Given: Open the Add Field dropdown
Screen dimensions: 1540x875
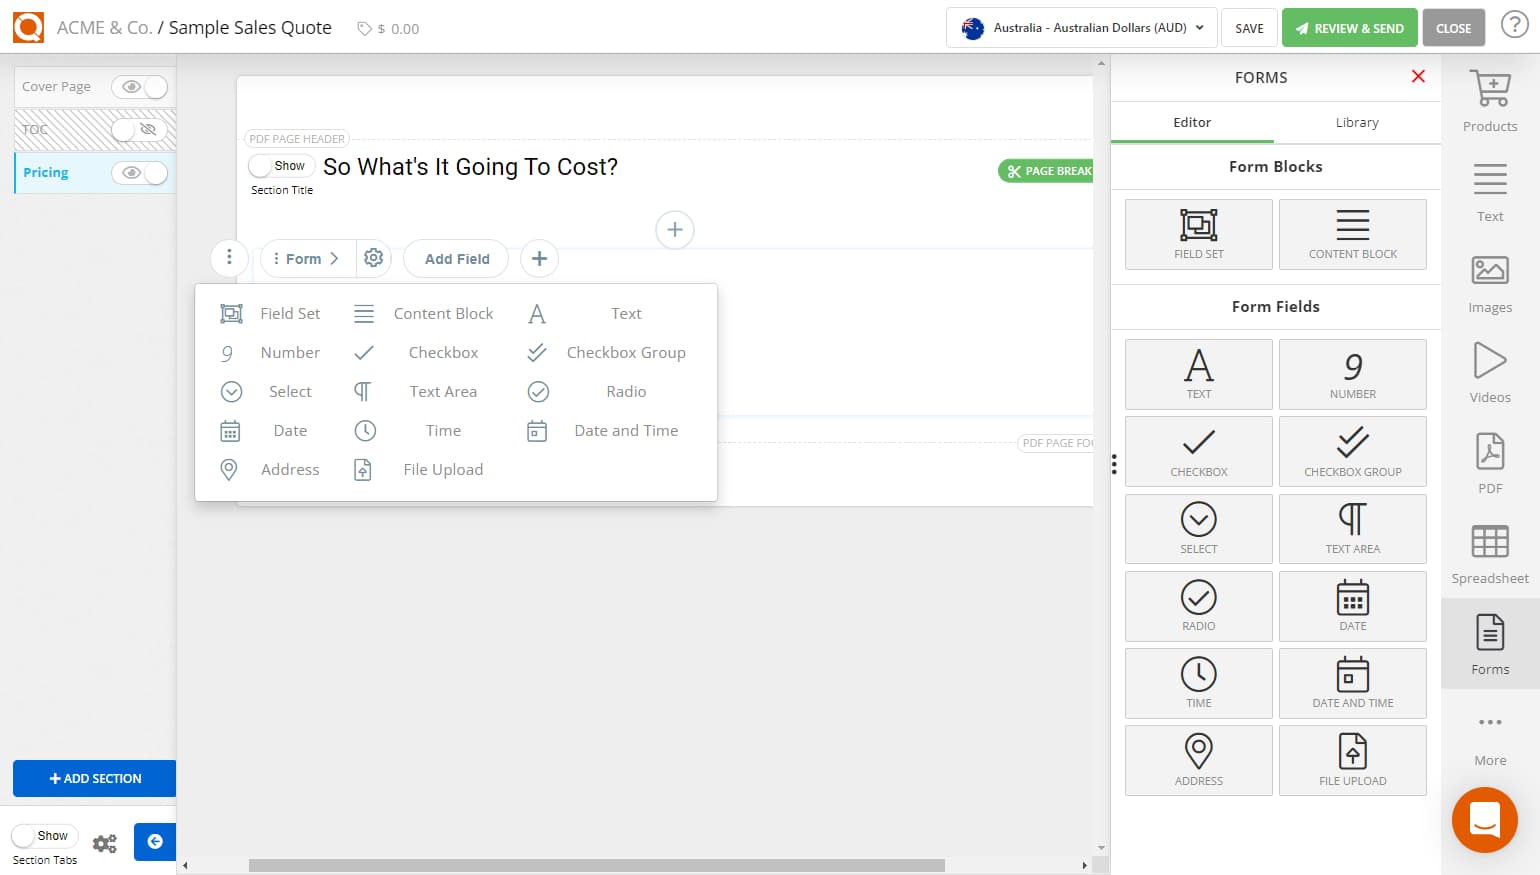Looking at the screenshot, I should [455, 258].
